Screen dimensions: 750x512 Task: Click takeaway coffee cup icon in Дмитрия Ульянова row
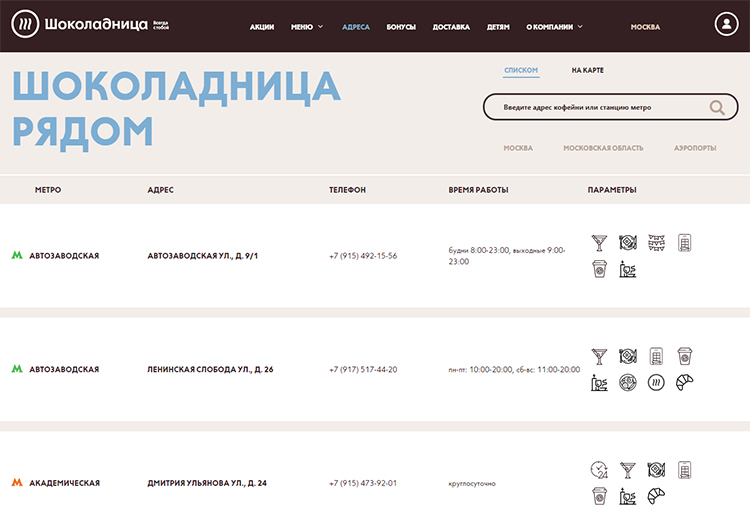coord(599,496)
